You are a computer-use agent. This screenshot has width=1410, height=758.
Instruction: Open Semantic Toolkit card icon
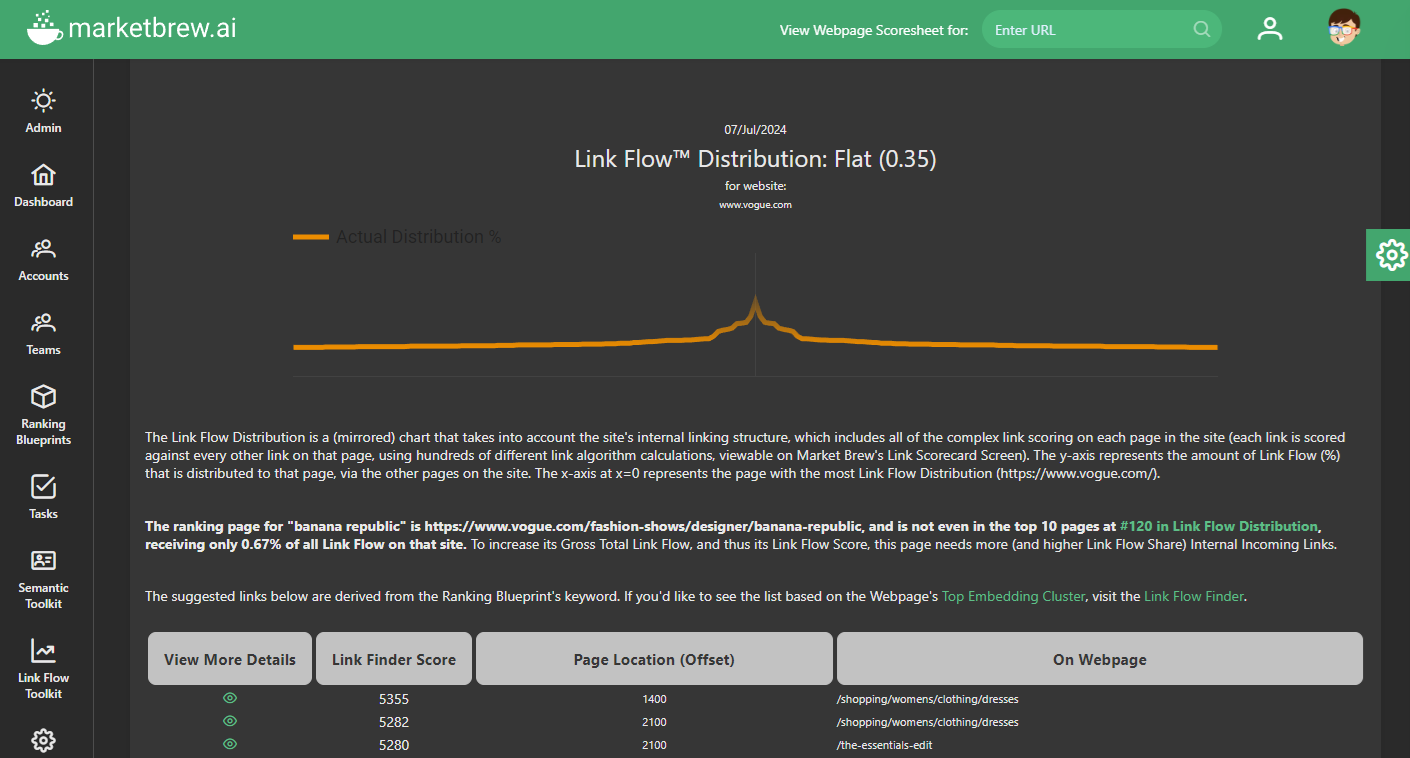pyautogui.click(x=43, y=561)
